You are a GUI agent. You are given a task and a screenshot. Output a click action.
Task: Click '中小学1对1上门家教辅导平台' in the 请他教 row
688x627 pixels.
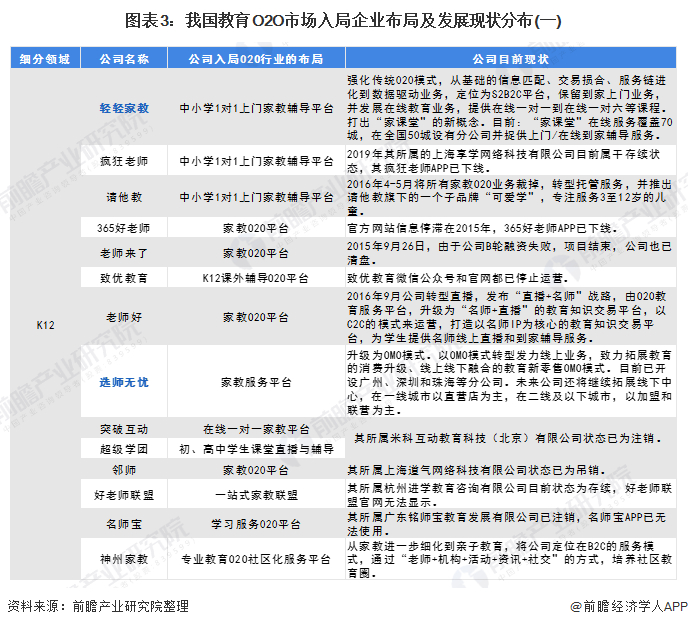[256, 197]
